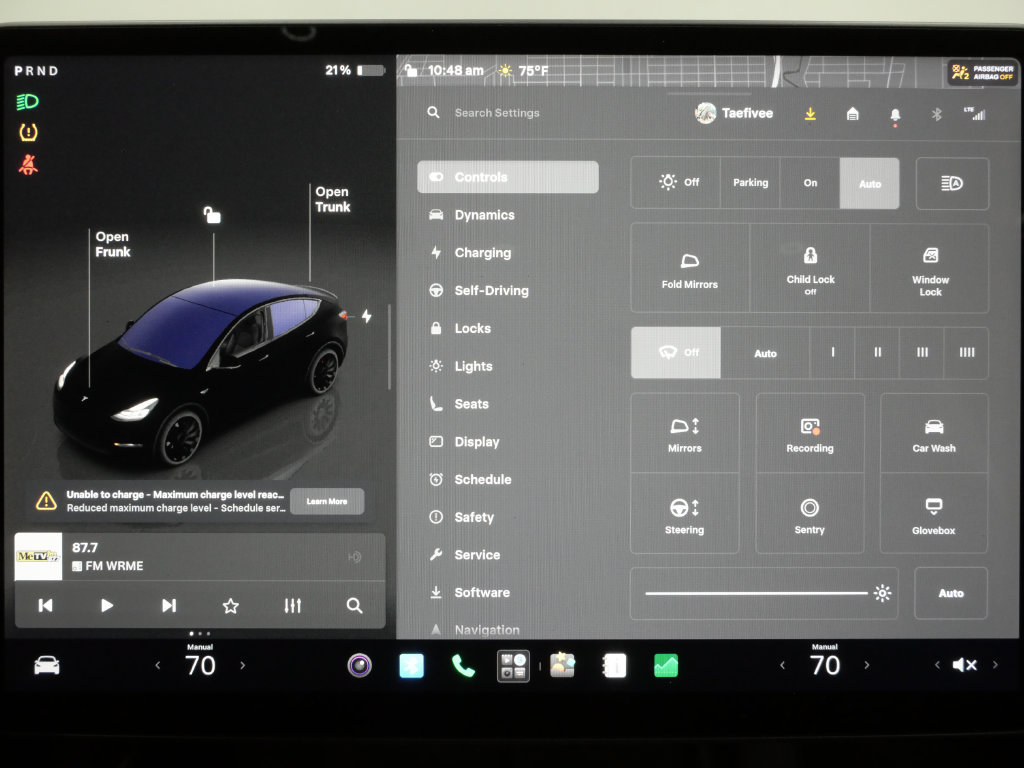Skip to the previous radio station
Image resolution: width=1024 pixels, height=768 pixels.
tap(45, 605)
